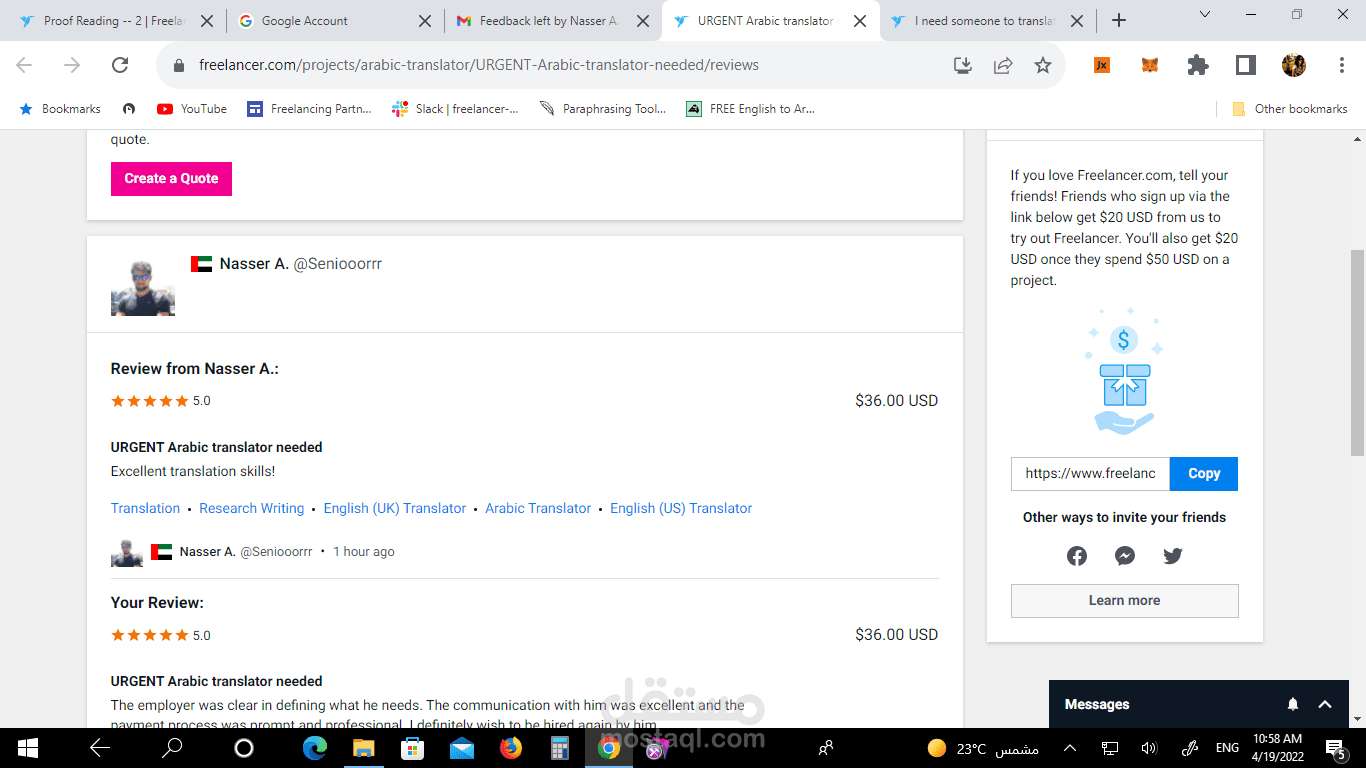Open the Bookmarks bookmark
This screenshot has height=768, width=1366.
(60, 109)
